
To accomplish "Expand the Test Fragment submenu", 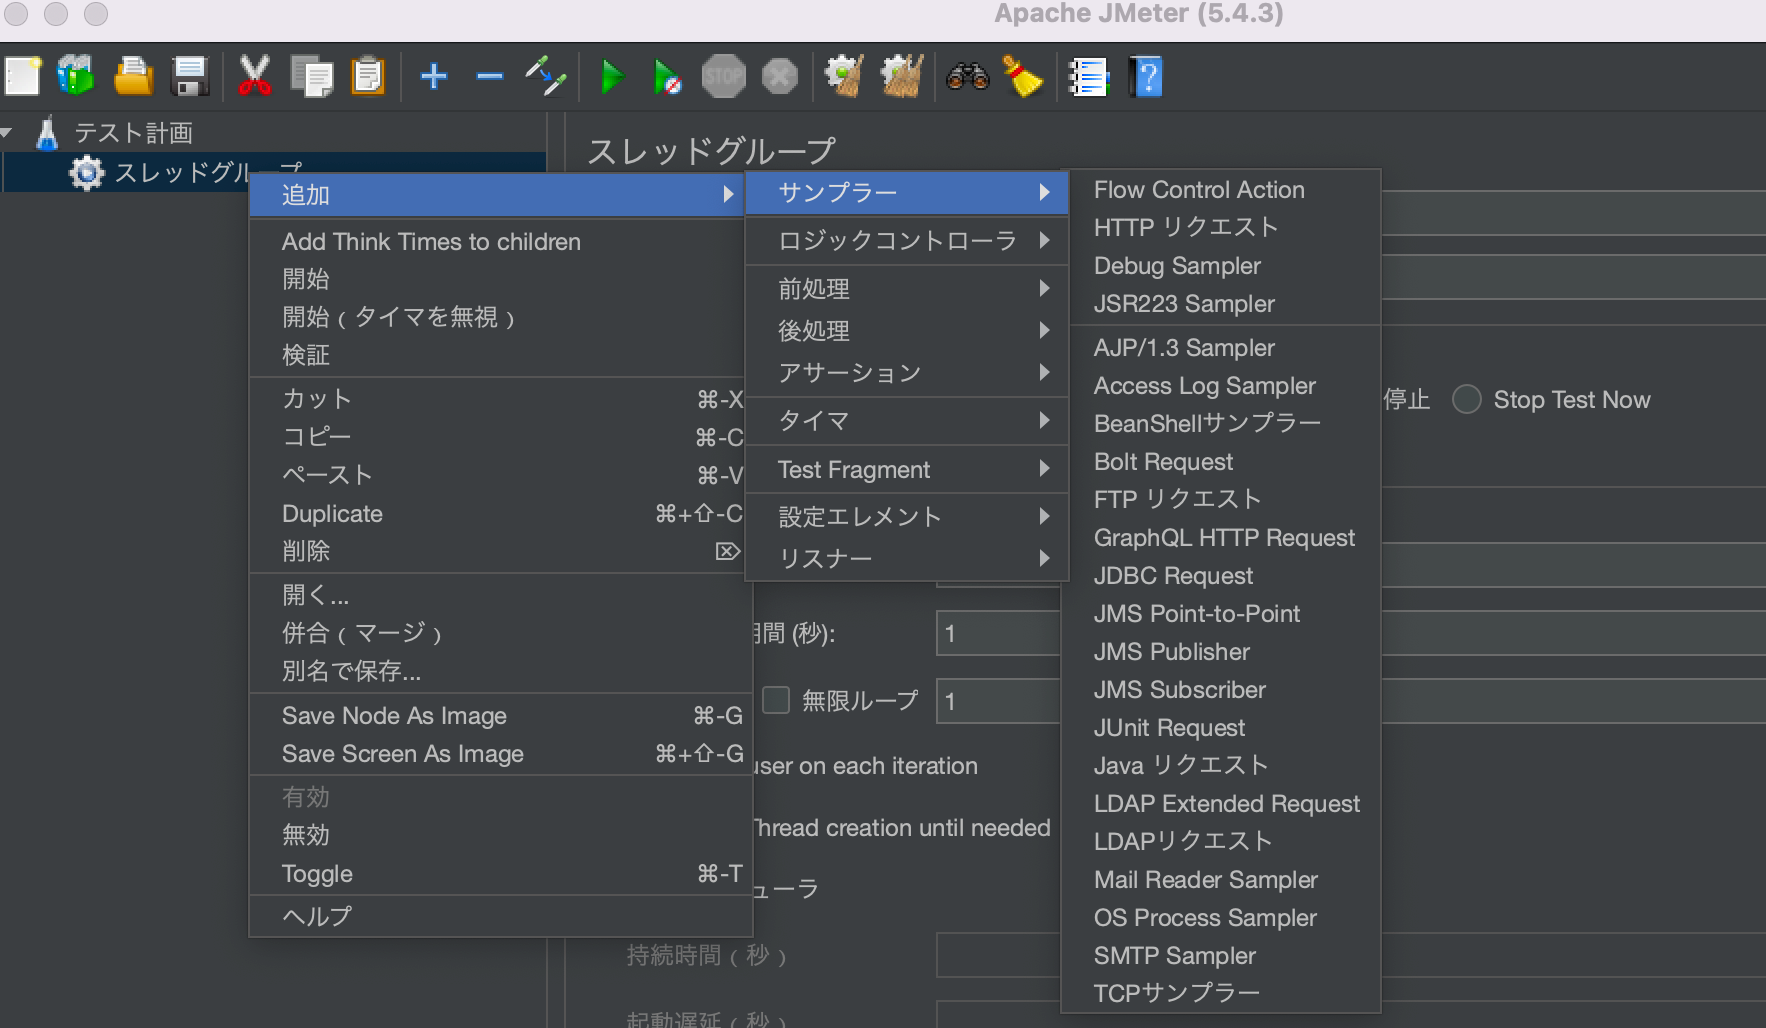I will 907,469.
